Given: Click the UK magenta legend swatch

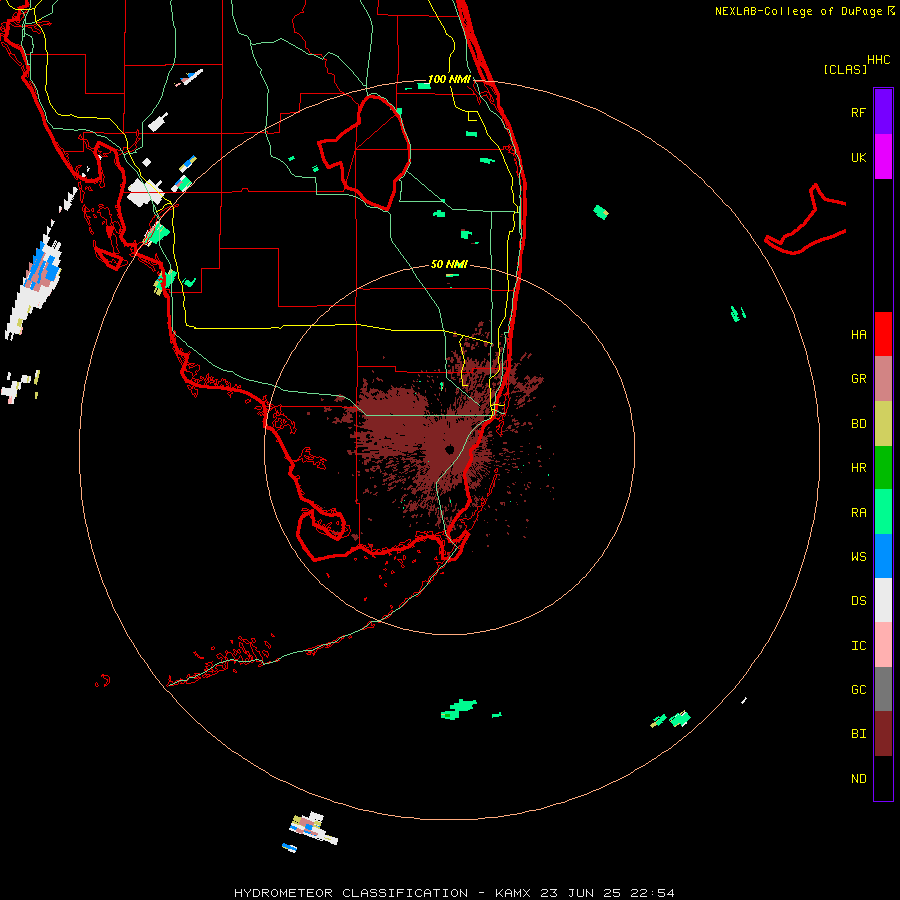Looking at the screenshot, I should (x=883, y=157).
